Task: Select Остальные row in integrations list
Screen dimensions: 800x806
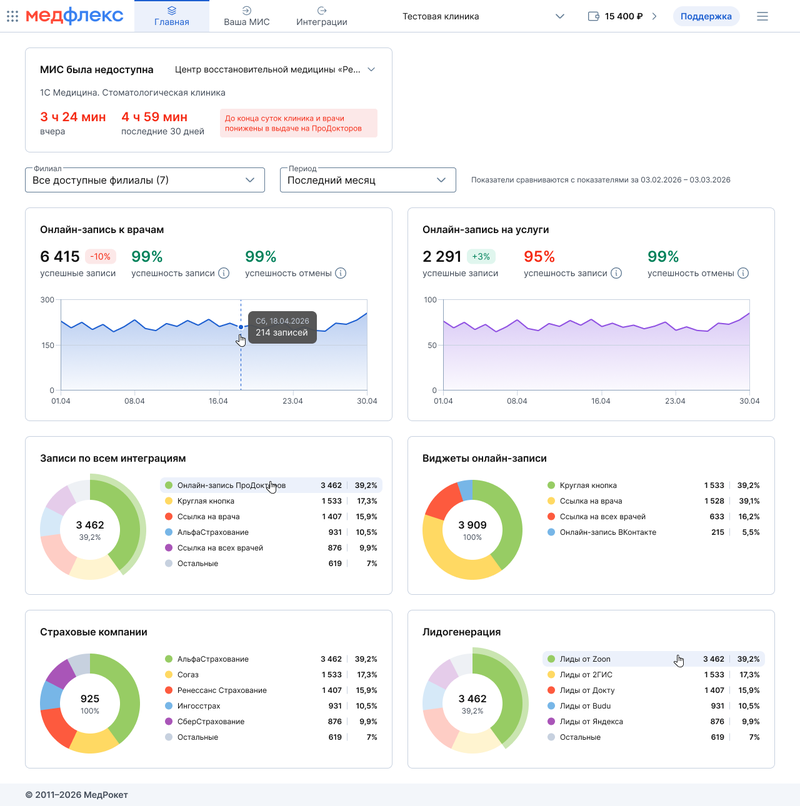Action: (x=271, y=563)
